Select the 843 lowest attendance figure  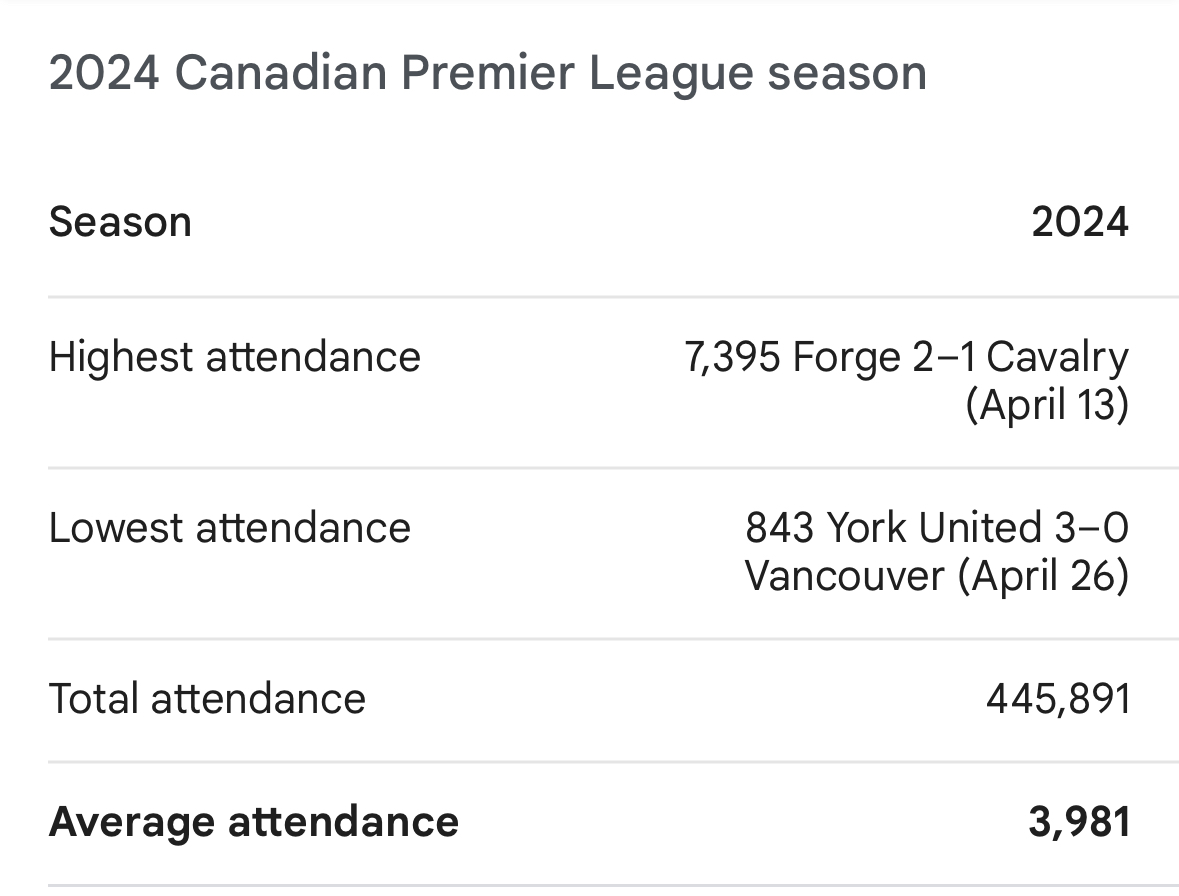pos(780,528)
